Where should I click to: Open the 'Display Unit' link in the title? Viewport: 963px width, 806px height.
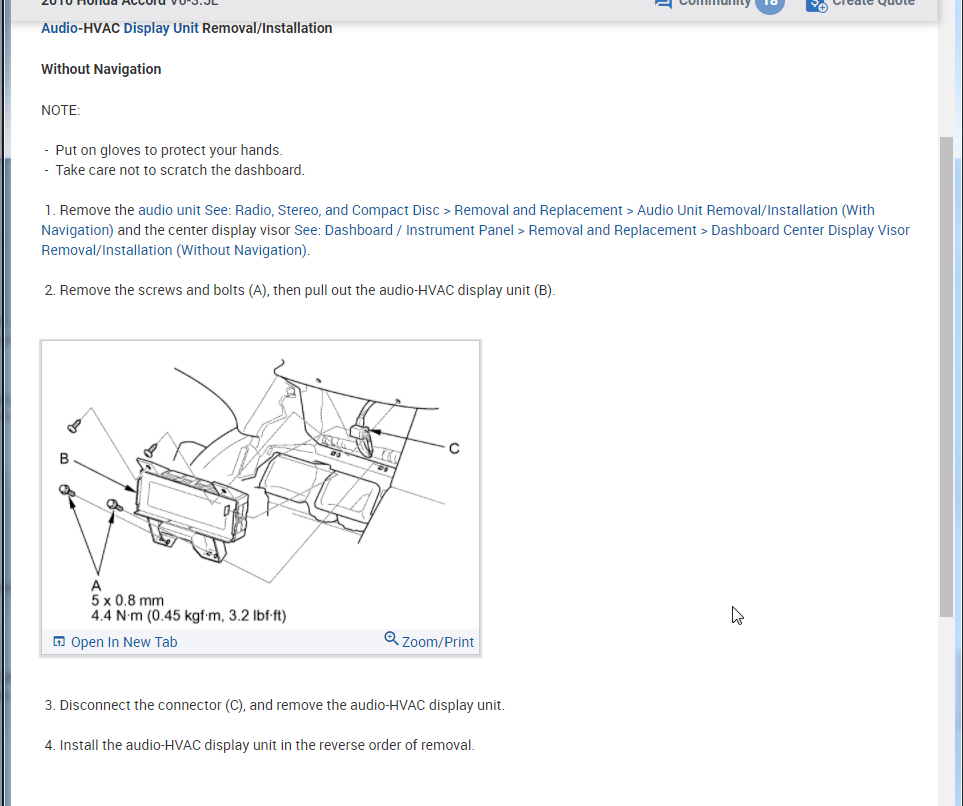161,28
